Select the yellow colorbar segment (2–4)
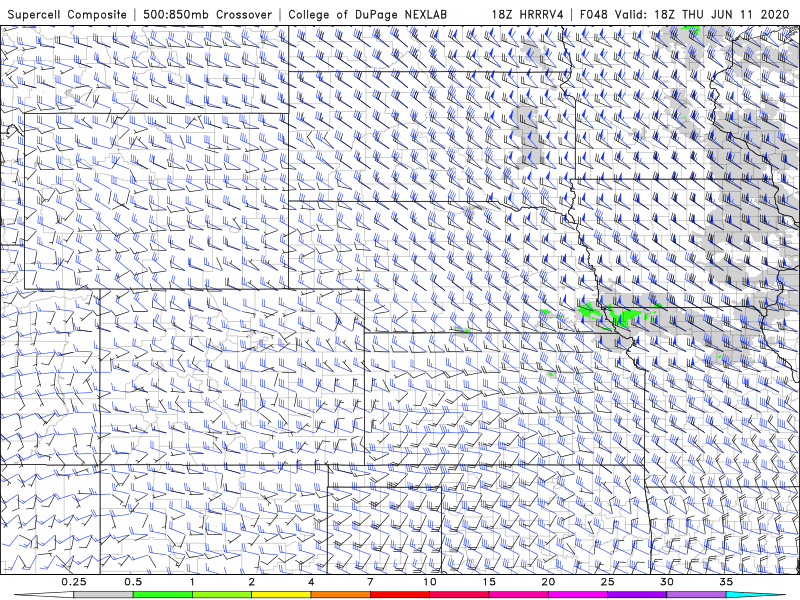Image resolution: width=800 pixels, height=600 pixels. [x=281, y=595]
